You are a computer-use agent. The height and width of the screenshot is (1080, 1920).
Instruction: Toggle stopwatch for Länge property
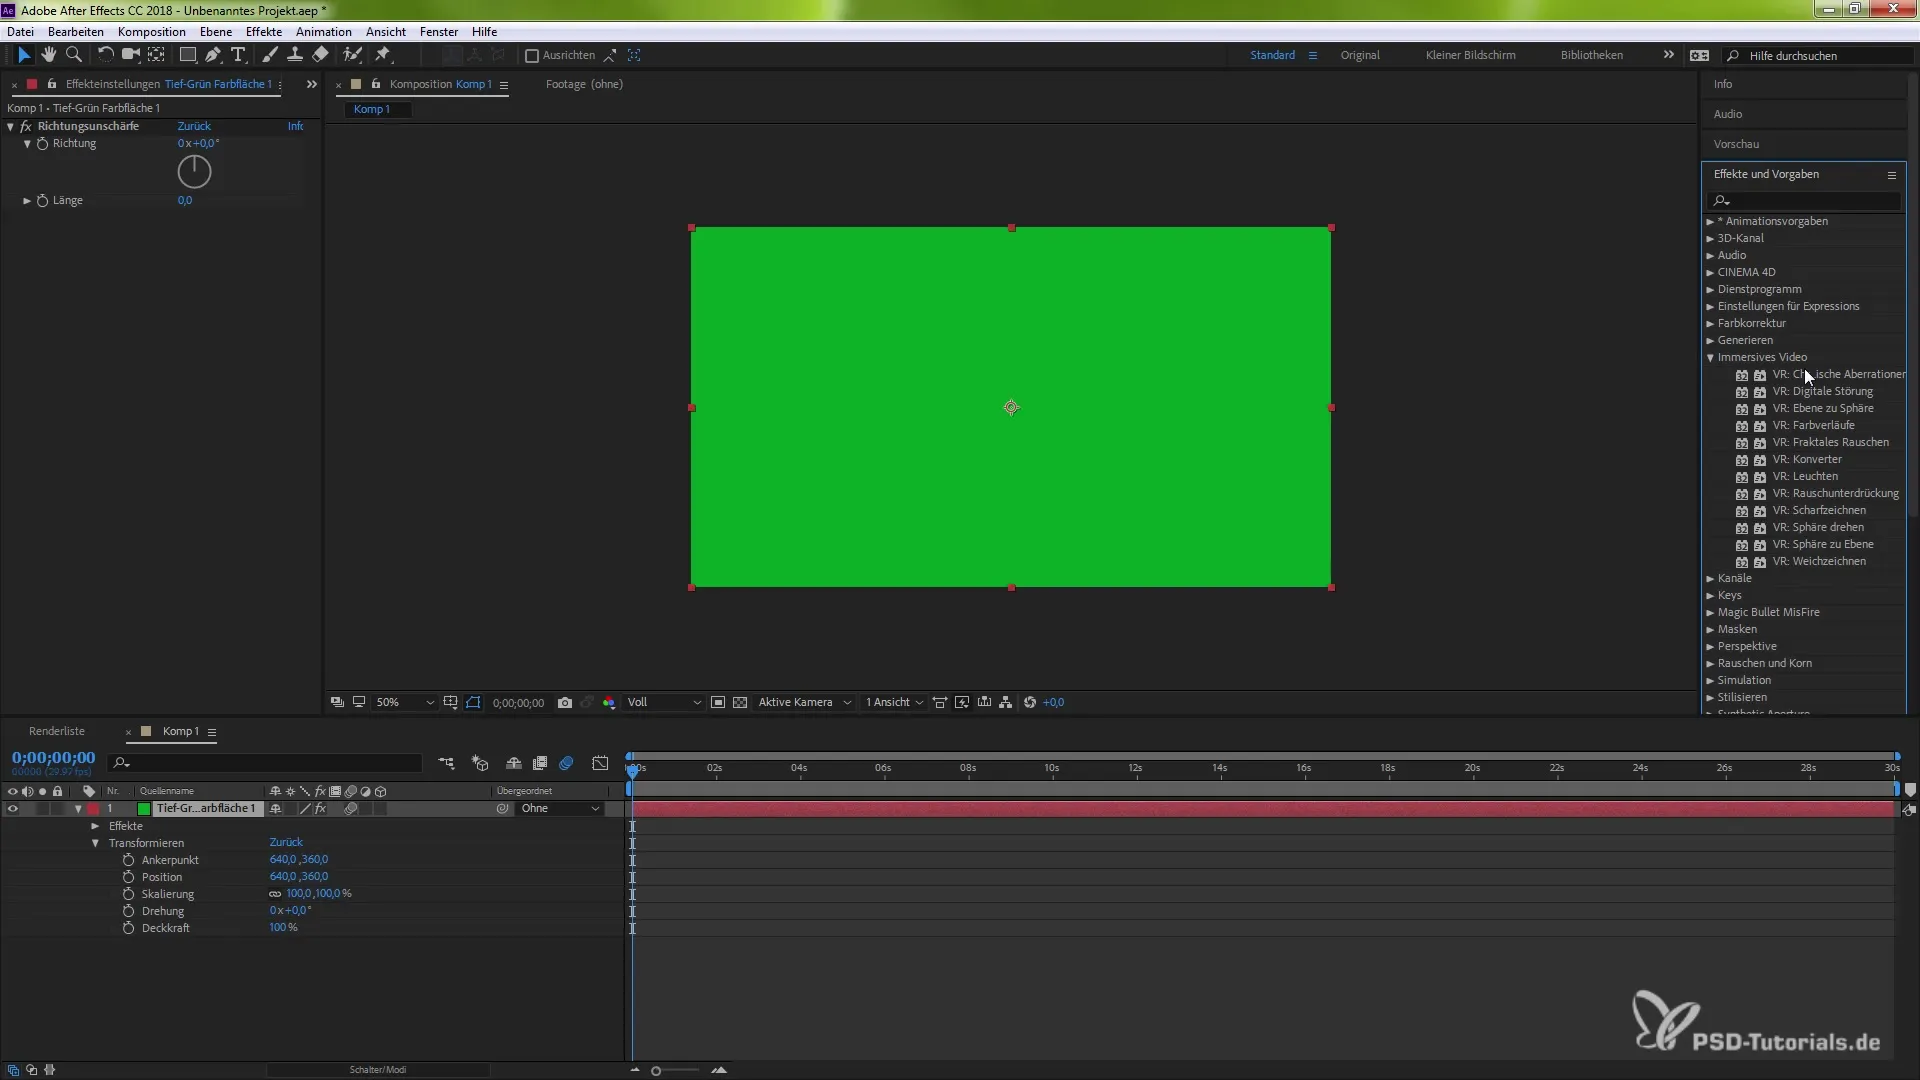(43, 201)
